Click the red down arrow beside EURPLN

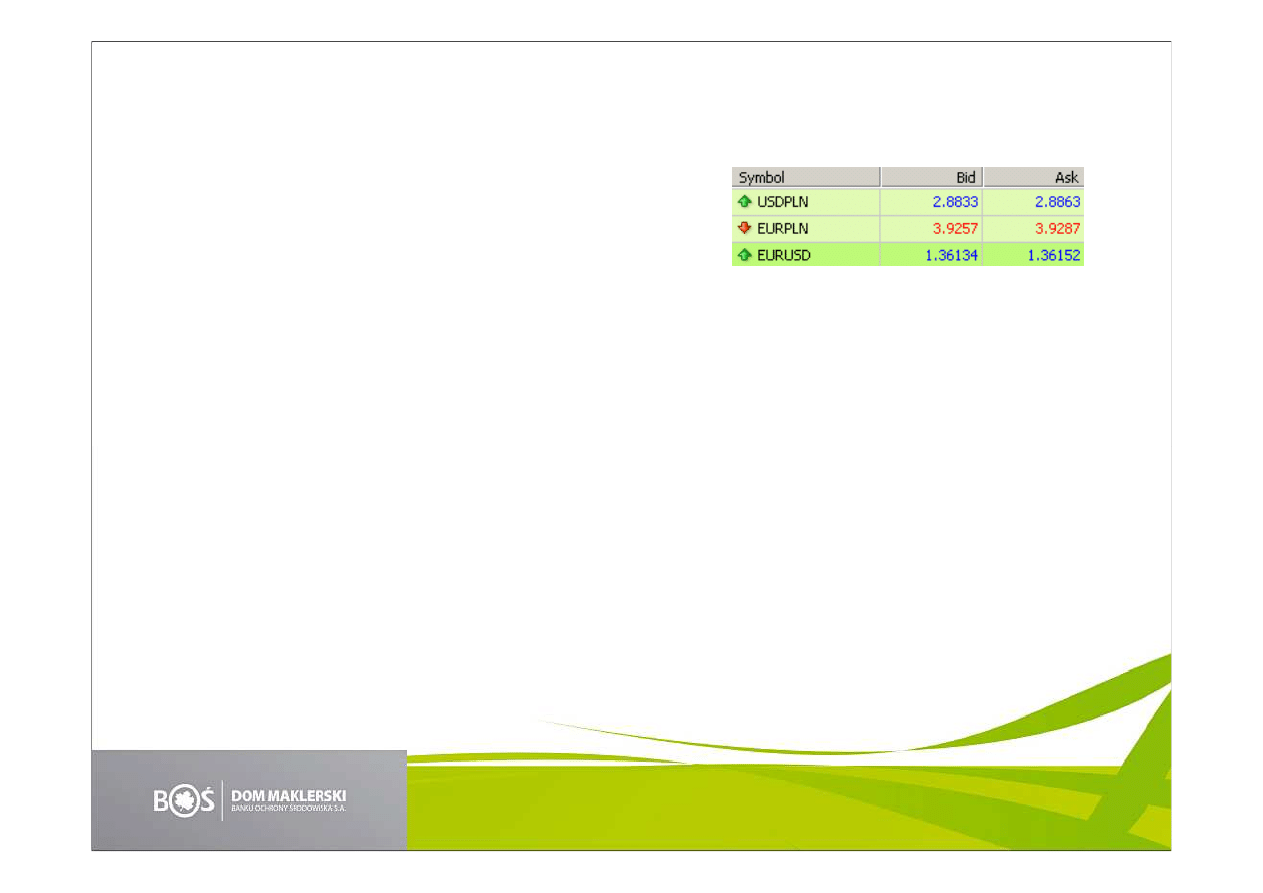(x=744, y=228)
